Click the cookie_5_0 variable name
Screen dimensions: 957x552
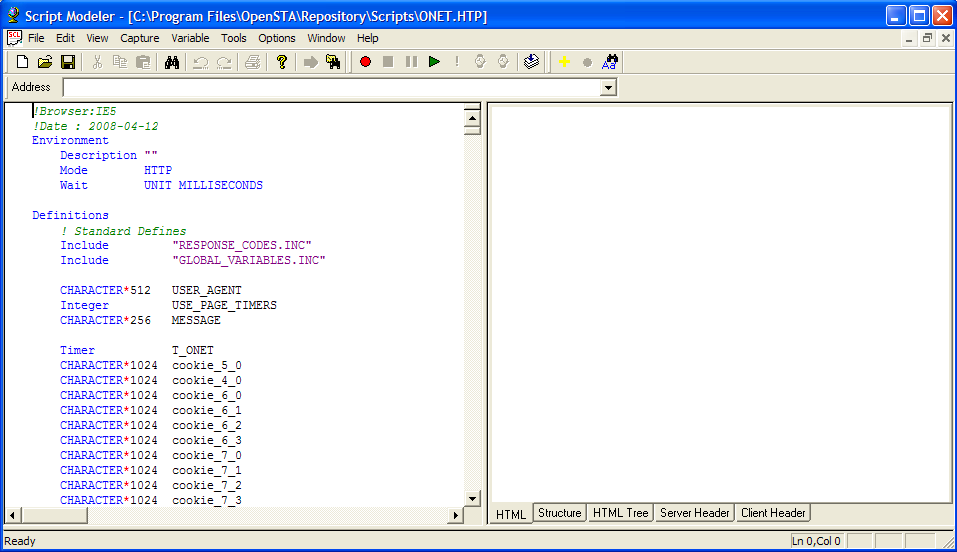pyautogui.click(x=207, y=365)
